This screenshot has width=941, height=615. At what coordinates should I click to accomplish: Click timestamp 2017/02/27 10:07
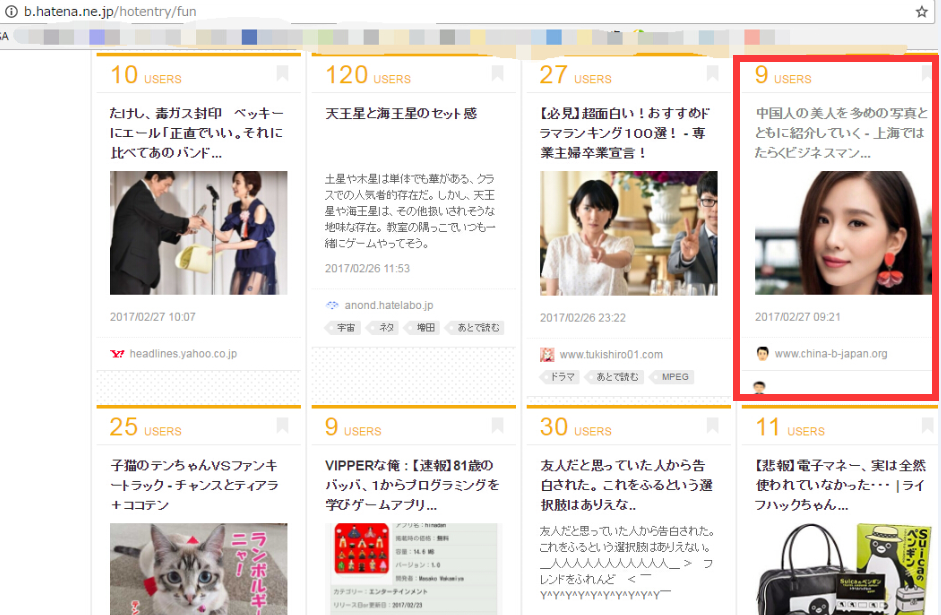(x=152, y=317)
